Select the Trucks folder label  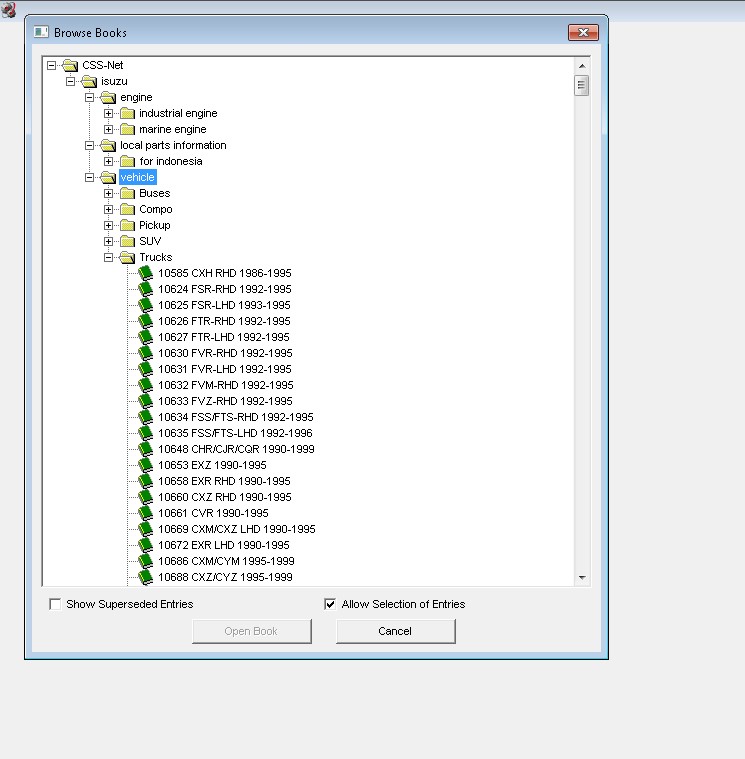tap(156, 257)
